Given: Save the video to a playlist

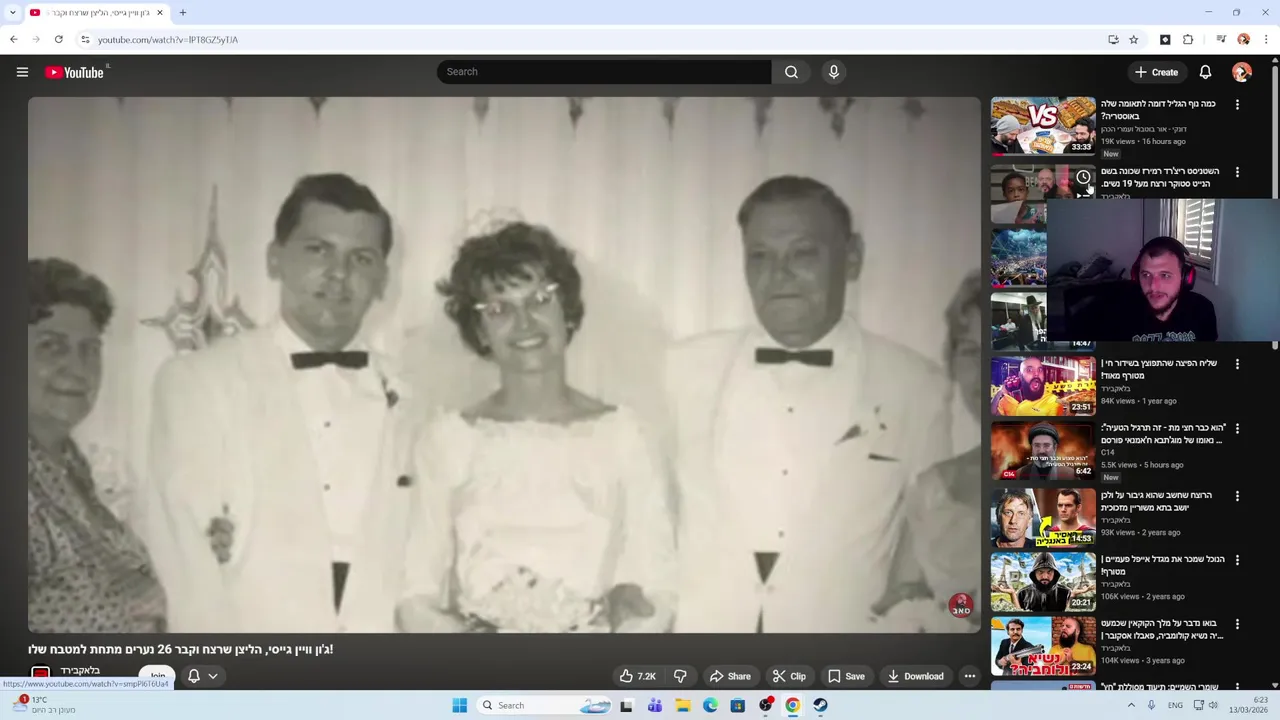Looking at the screenshot, I should pyautogui.click(x=845, y=676).
